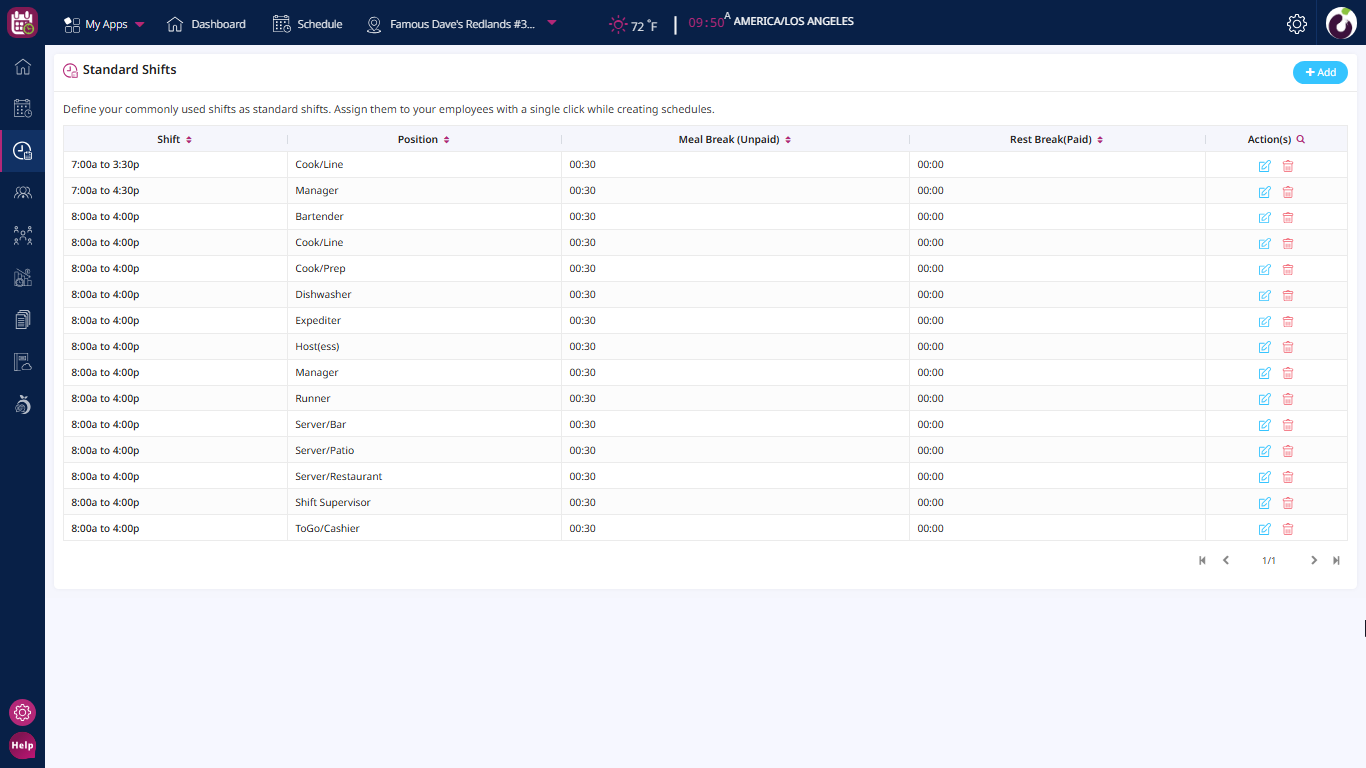Image resolution: width=1366 pixels, height=768 pixels.
Task: Open the user profile avatar menu
Action: tap(1341, 23)
